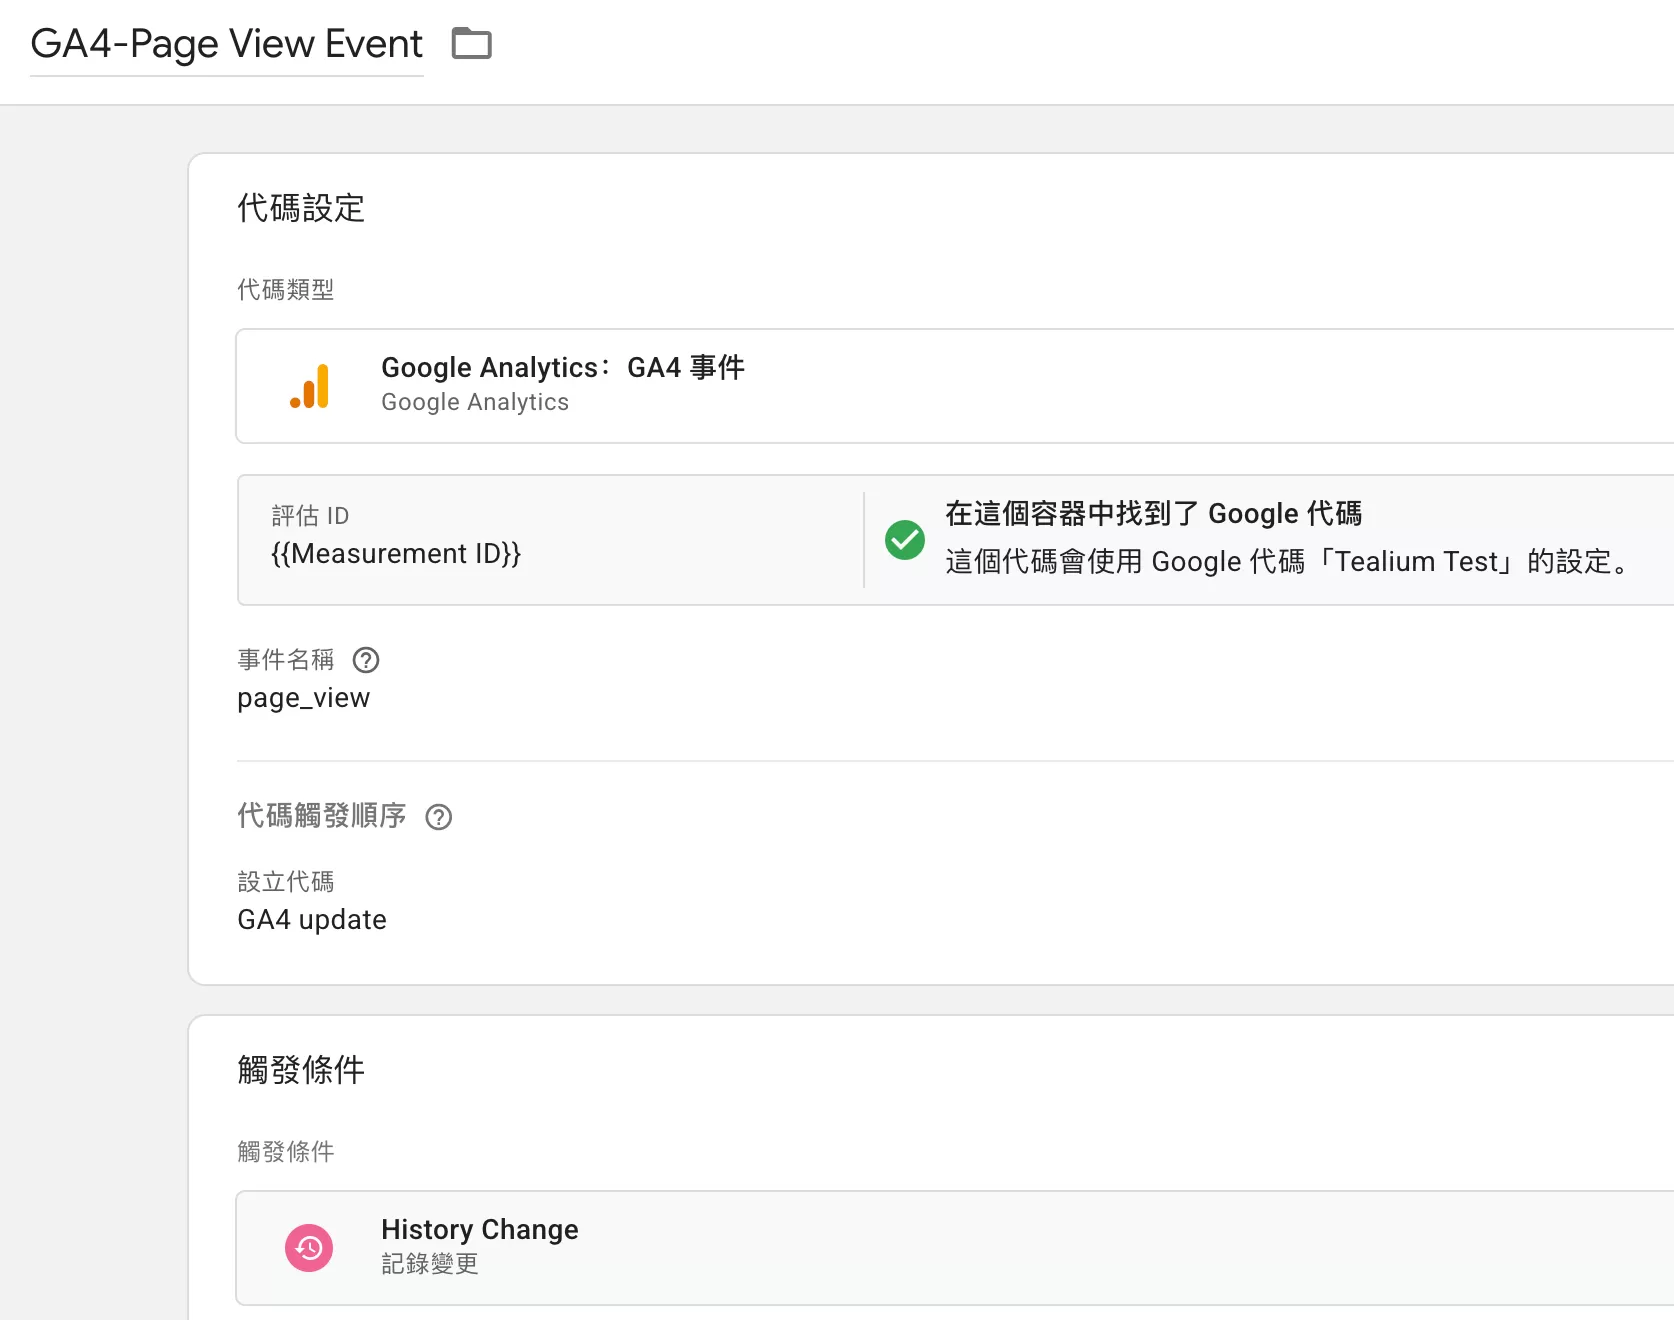Viewport: 1674px width, 1320px height.
Task: Open help for 事件名稱 field
Action: click(366, 660)
